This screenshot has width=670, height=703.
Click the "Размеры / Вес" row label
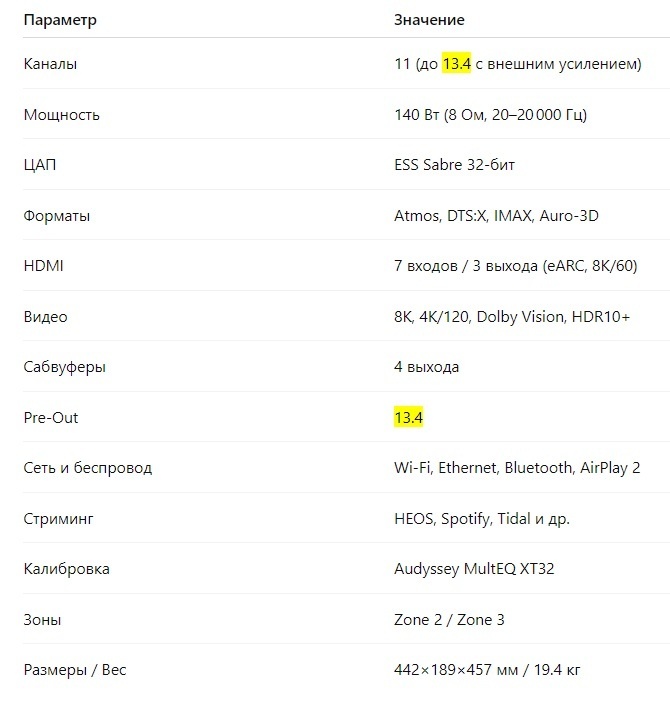75,670
